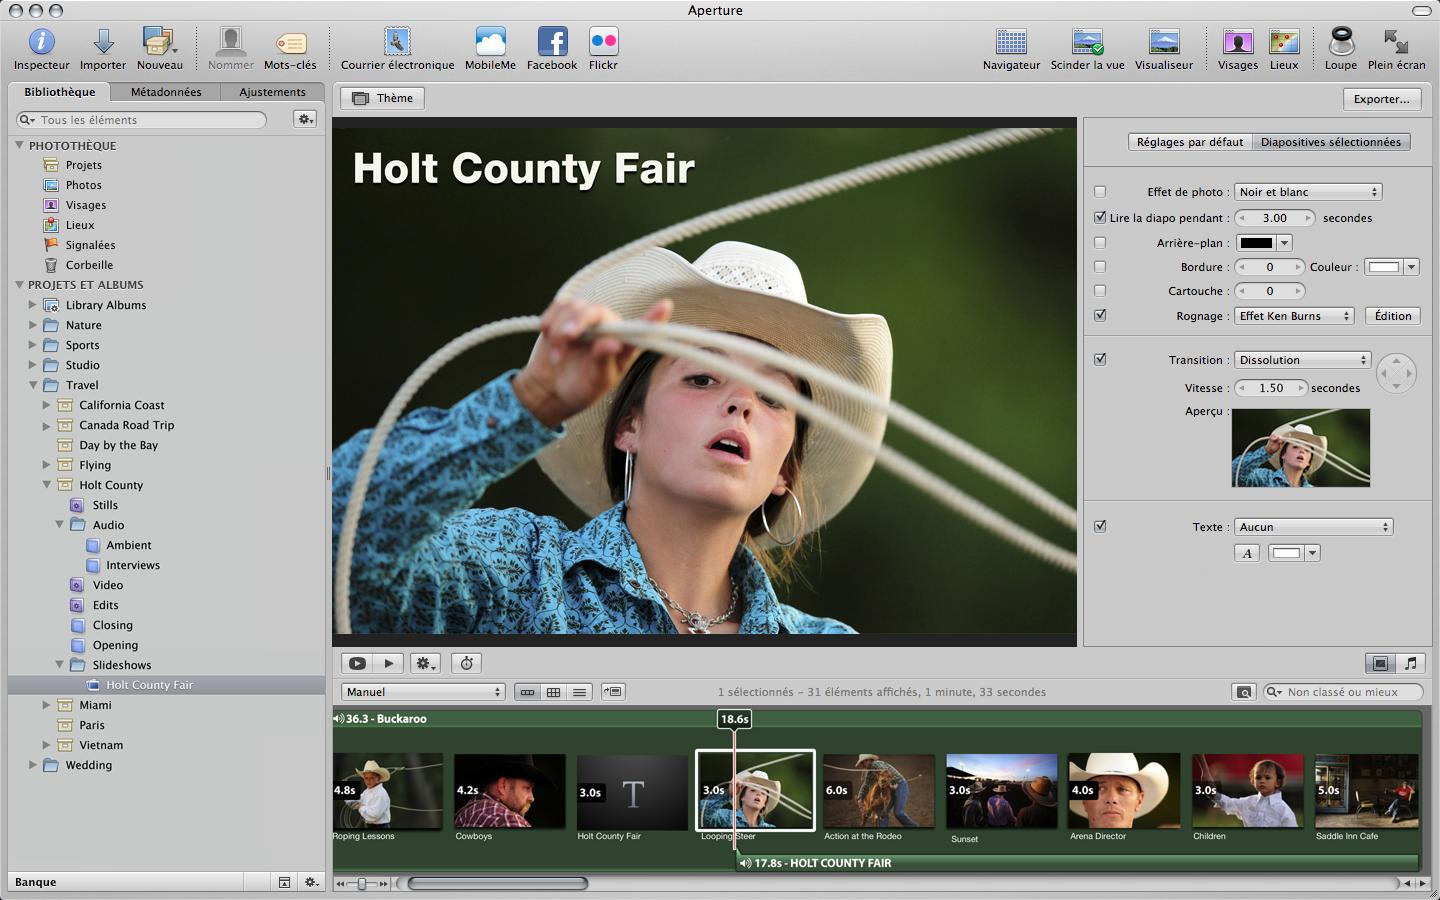Image resolution: width=1440 pixels, height=900 pixels.
Task: Open the Inspecteur toolbar icon
Action: click(x=41, y=42)
